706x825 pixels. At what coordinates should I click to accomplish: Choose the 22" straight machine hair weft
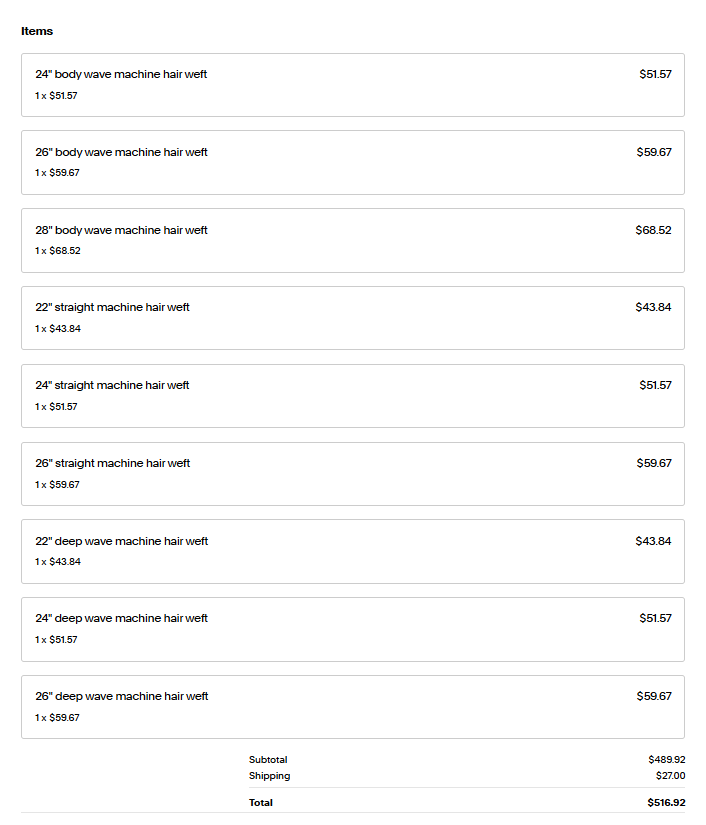[x=112, y=308]
